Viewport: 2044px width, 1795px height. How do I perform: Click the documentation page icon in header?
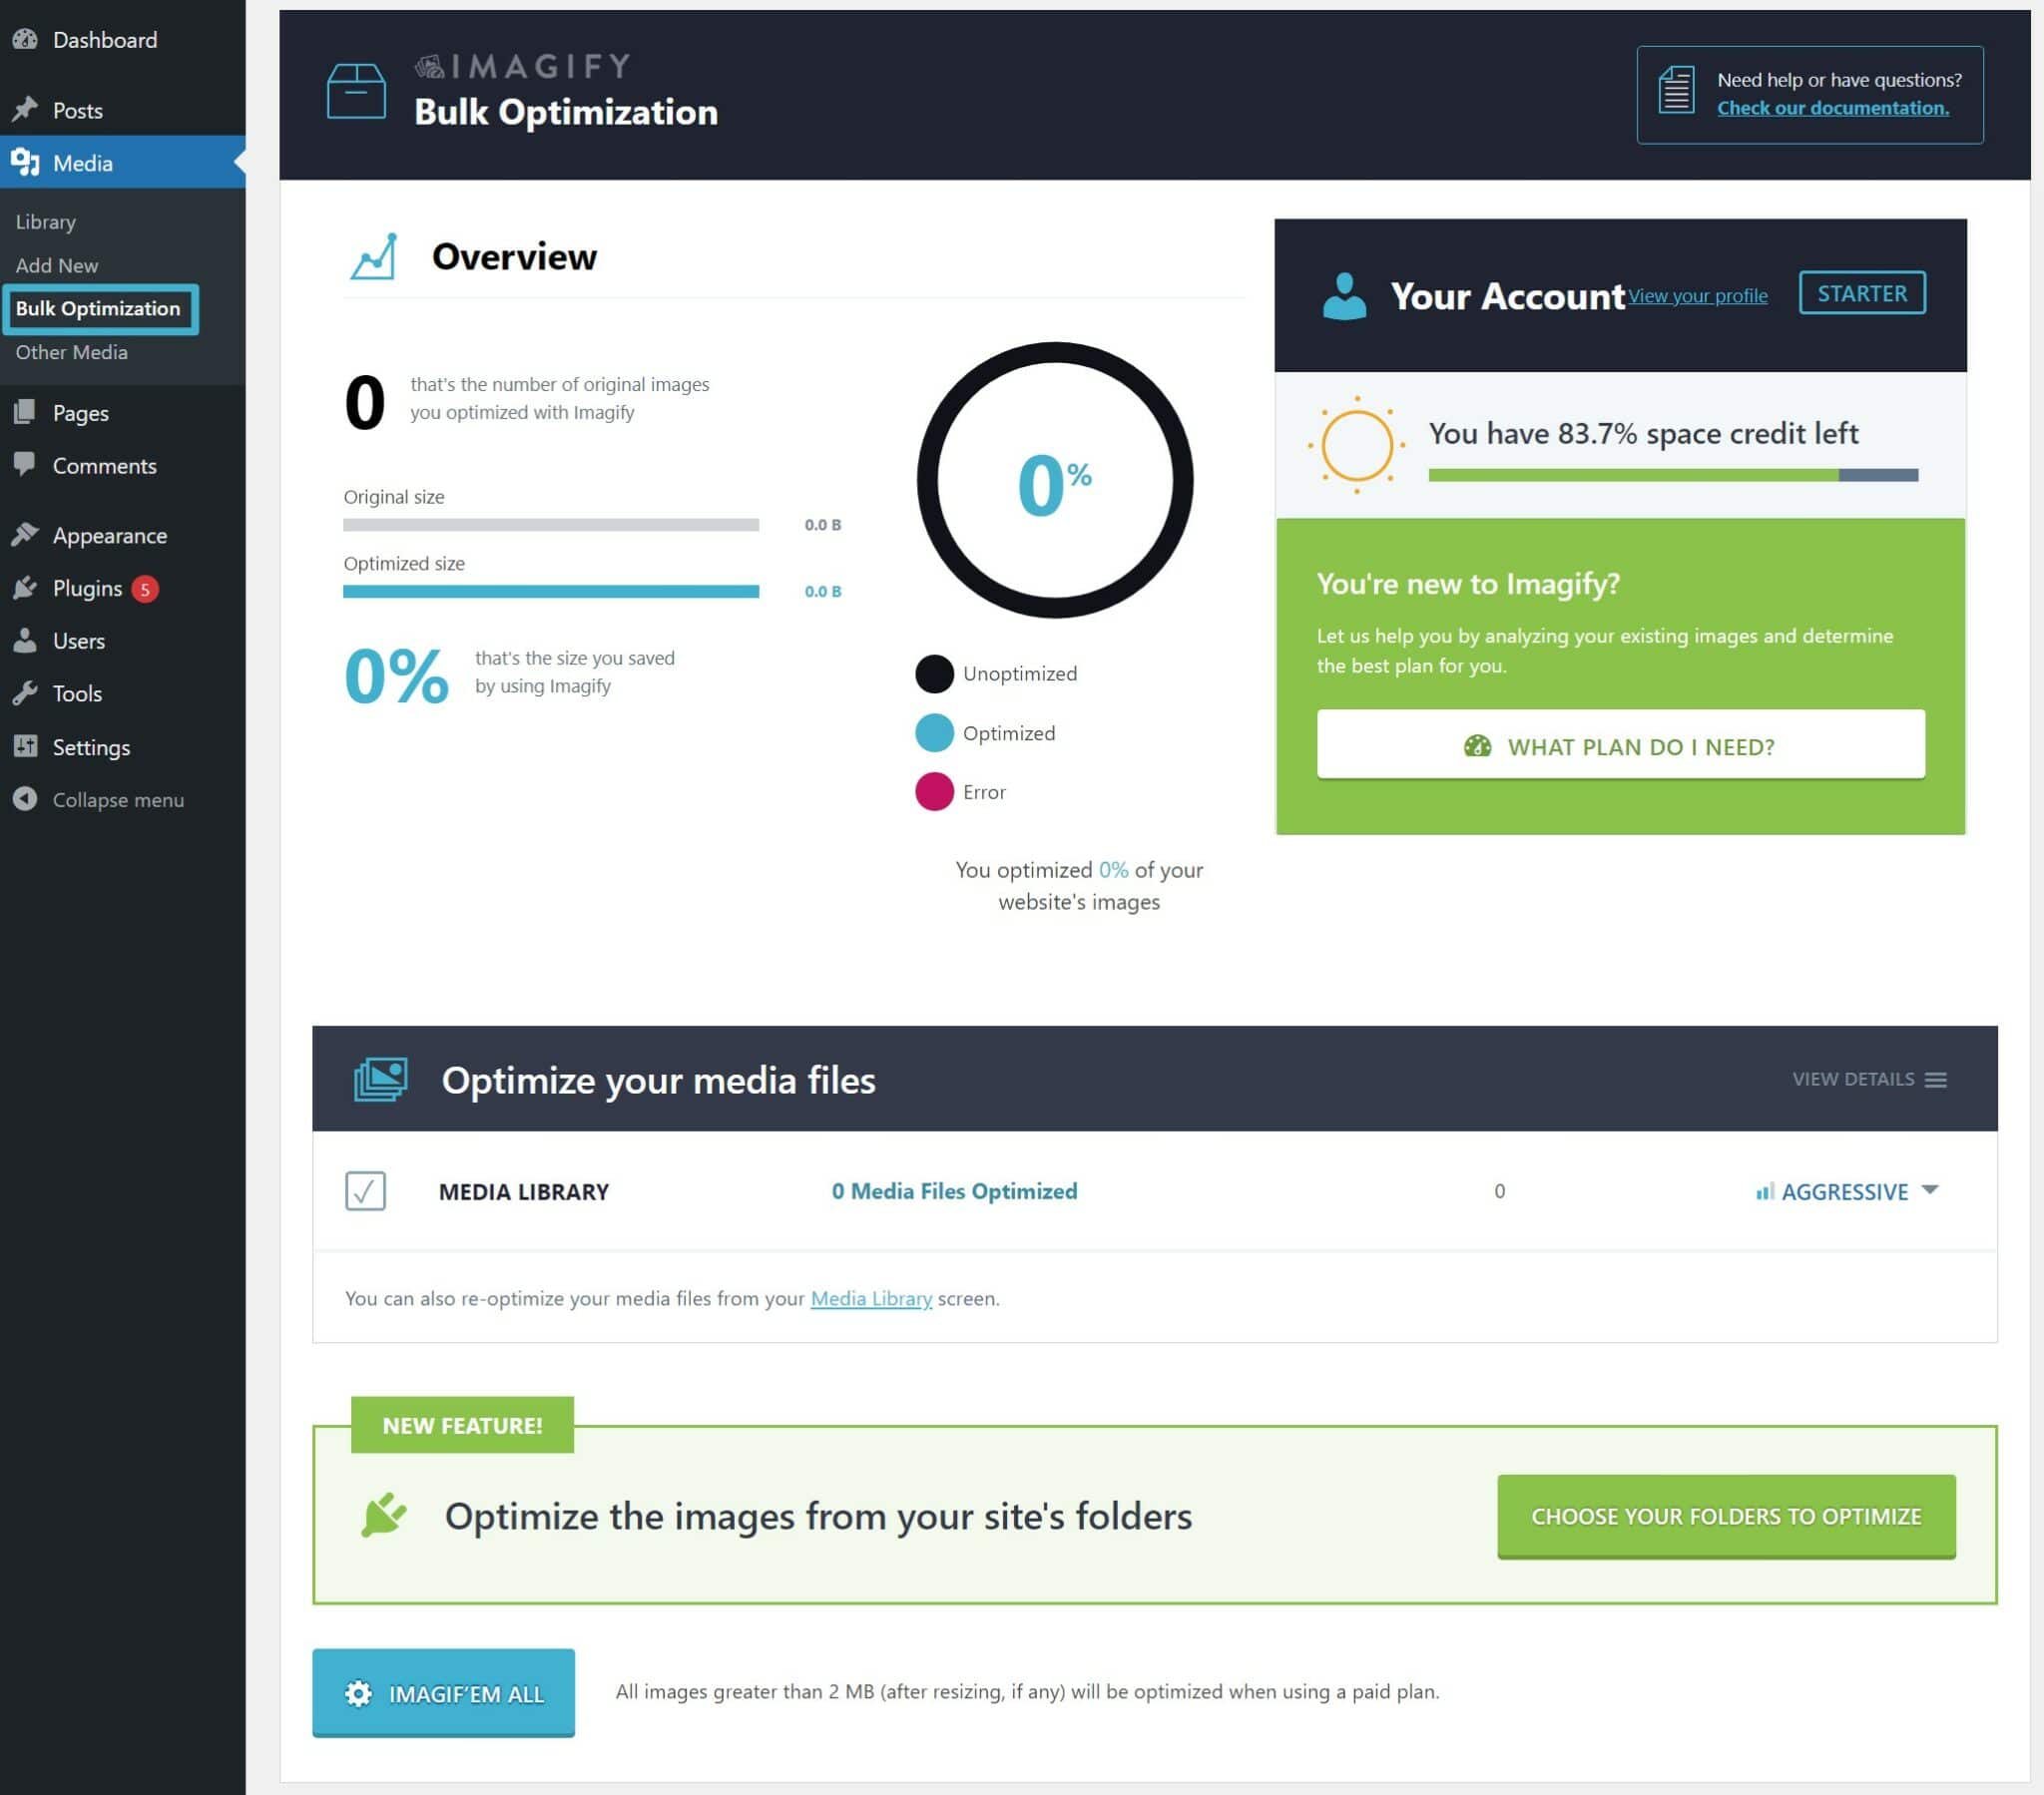[x=1676, y=91]
